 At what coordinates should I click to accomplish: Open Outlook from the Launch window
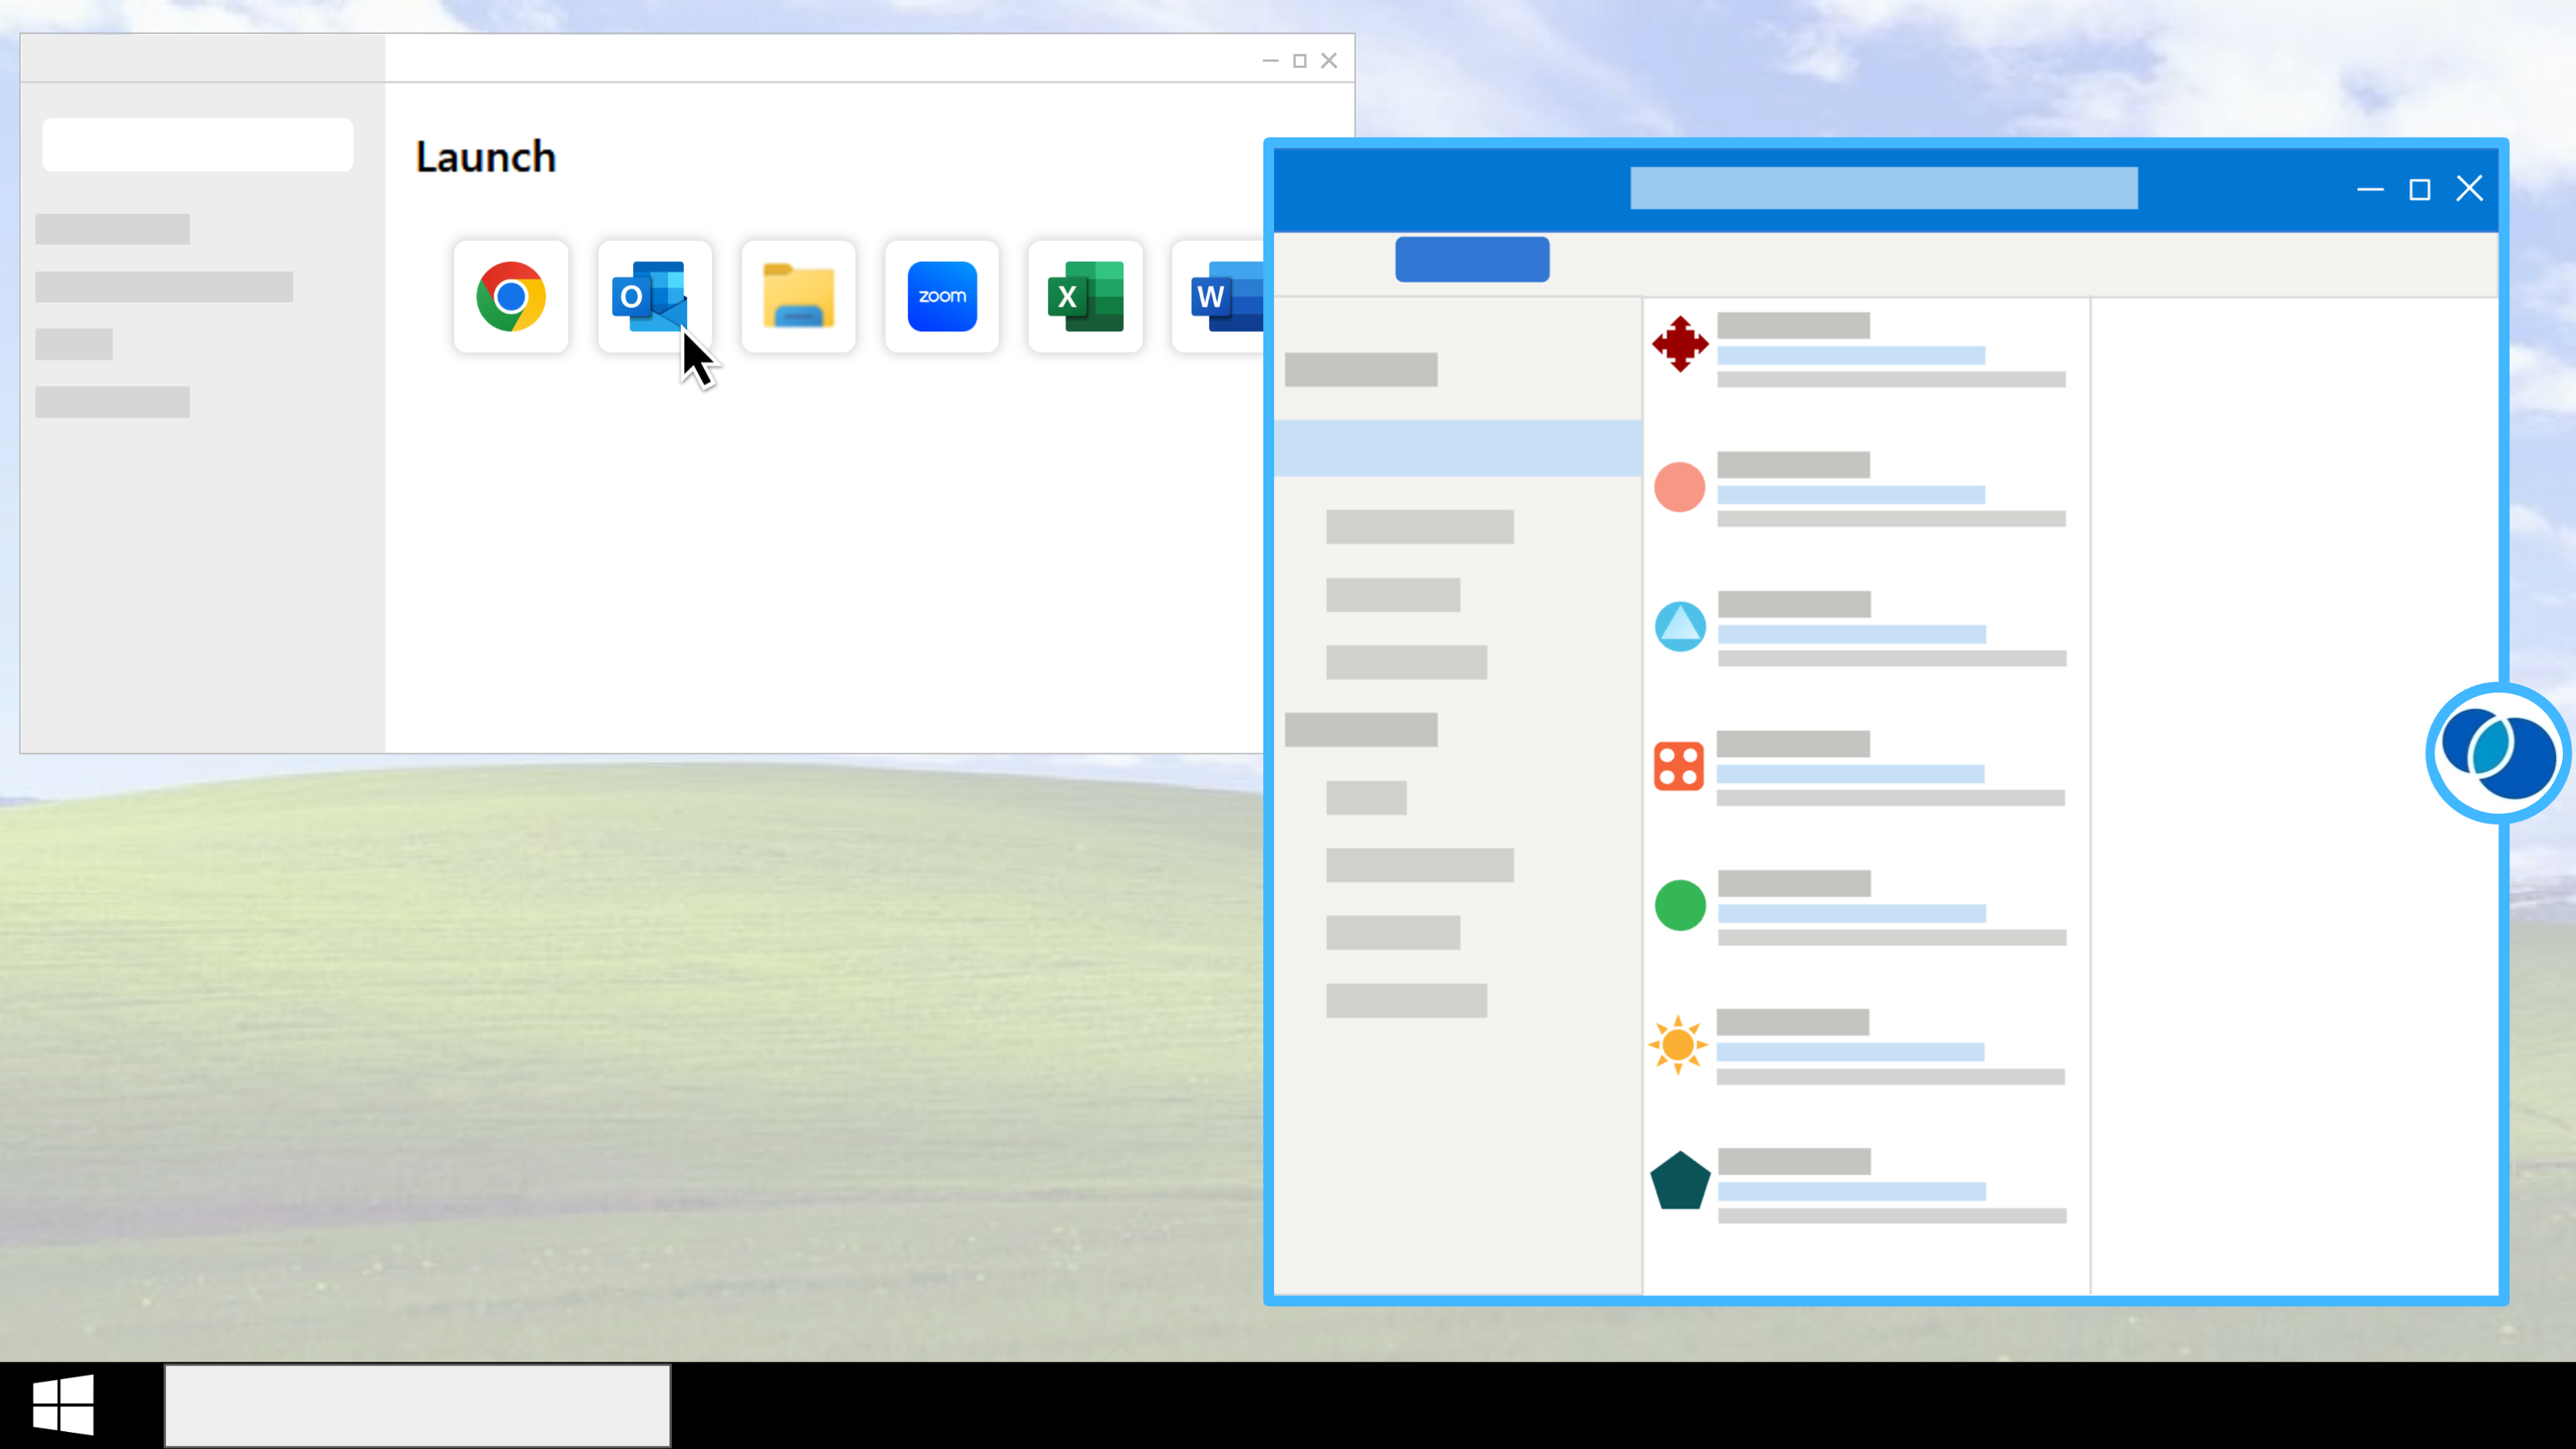pos(654,296)
